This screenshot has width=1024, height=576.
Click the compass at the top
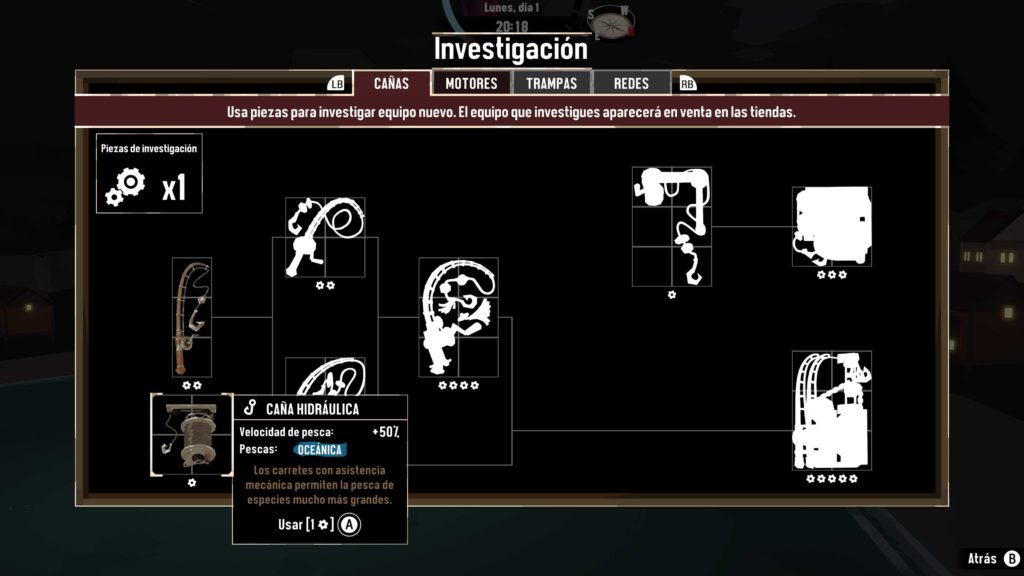[612, 24]
